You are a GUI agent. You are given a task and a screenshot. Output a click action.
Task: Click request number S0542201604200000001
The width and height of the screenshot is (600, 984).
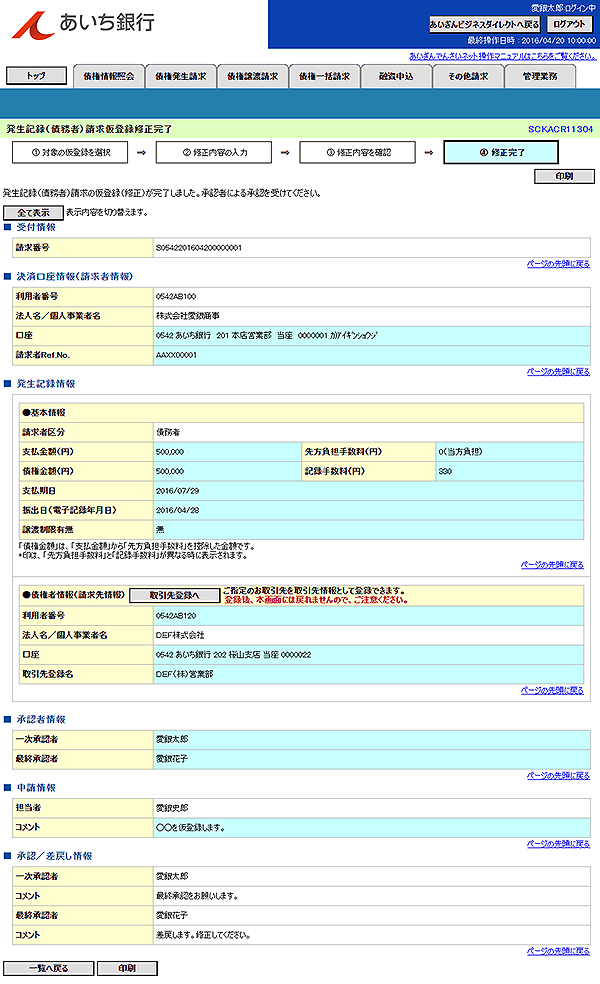pos(199,248)
